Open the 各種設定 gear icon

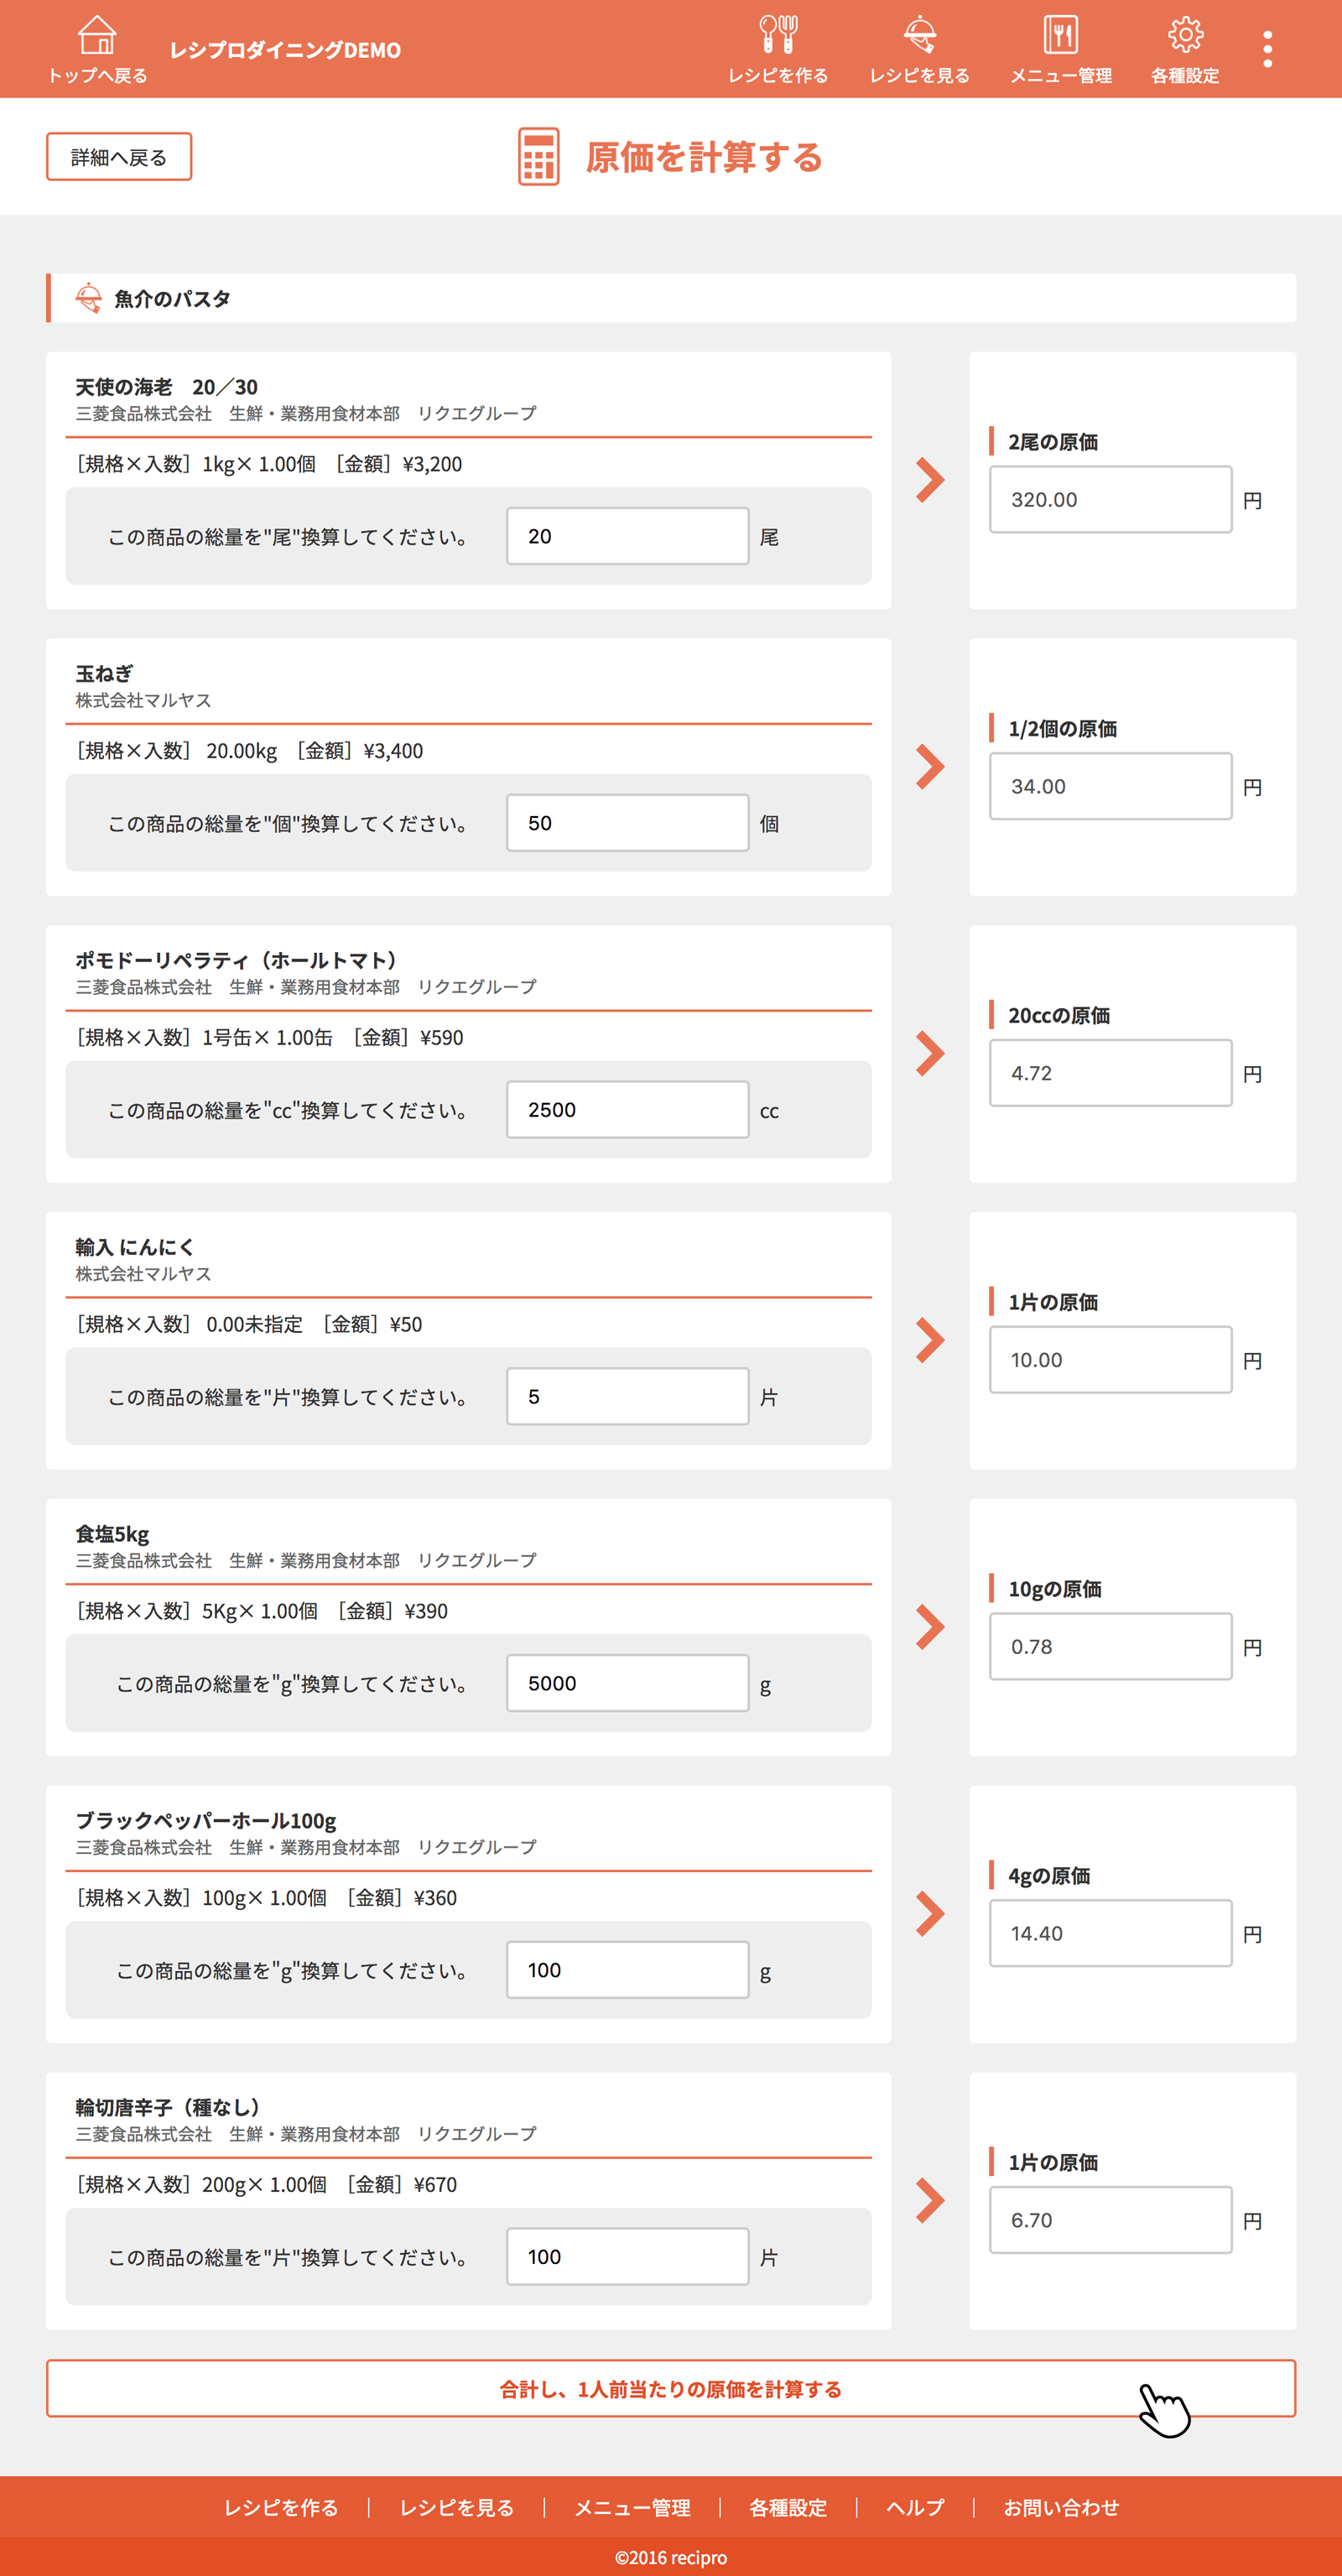tap(1185, 35)
